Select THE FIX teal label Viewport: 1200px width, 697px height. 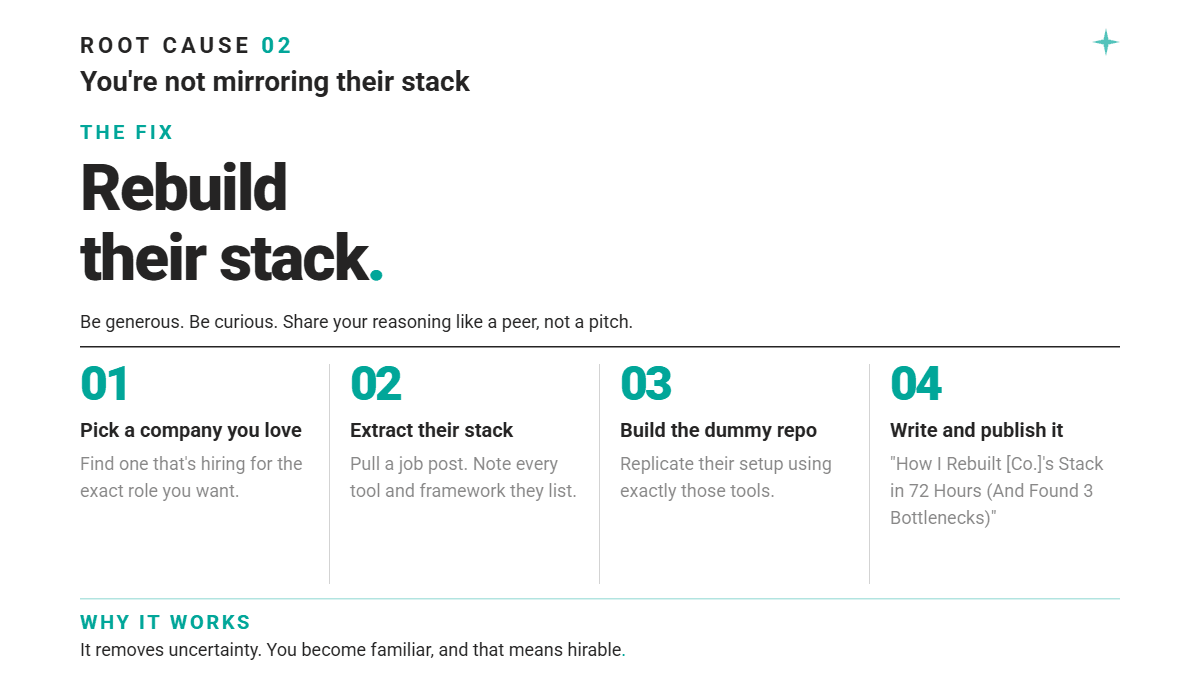[x=127, y=133]
